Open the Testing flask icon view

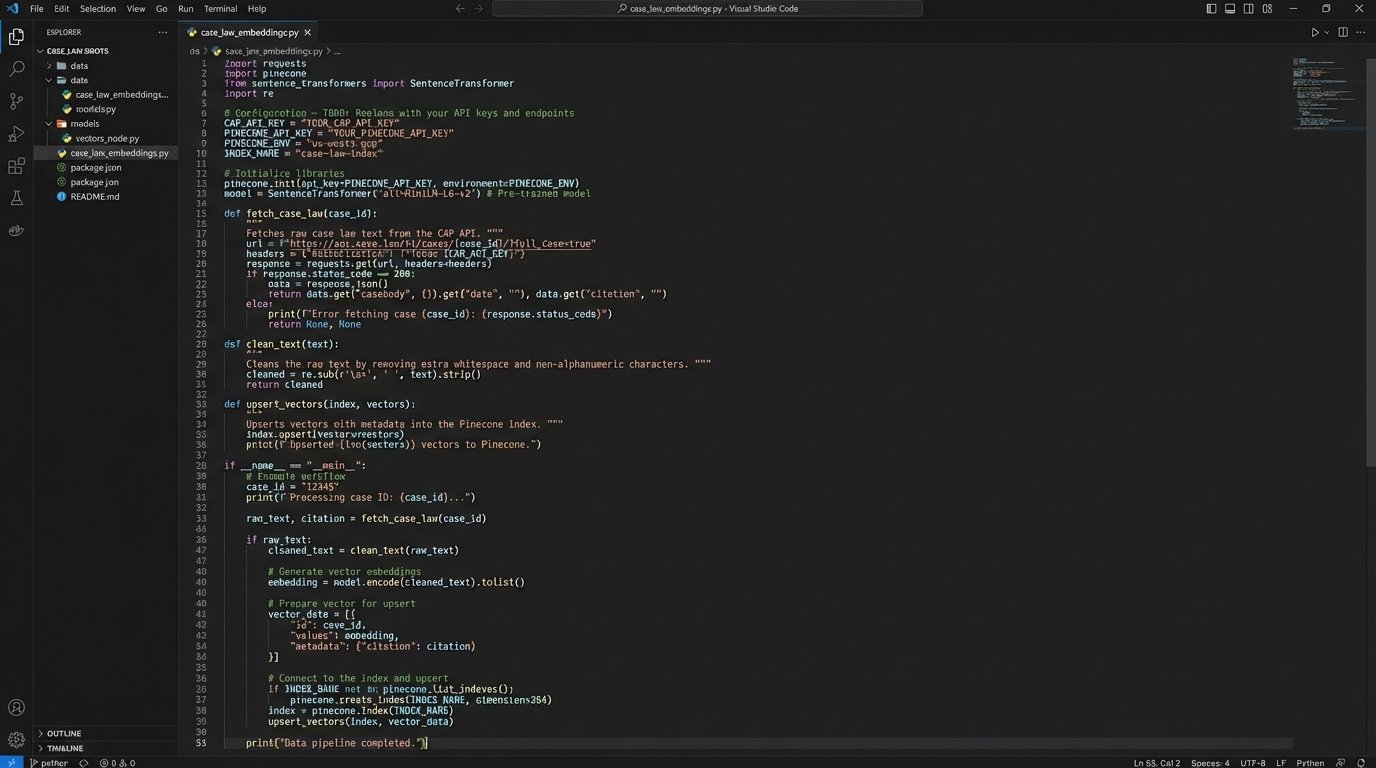tap(16, 198)
